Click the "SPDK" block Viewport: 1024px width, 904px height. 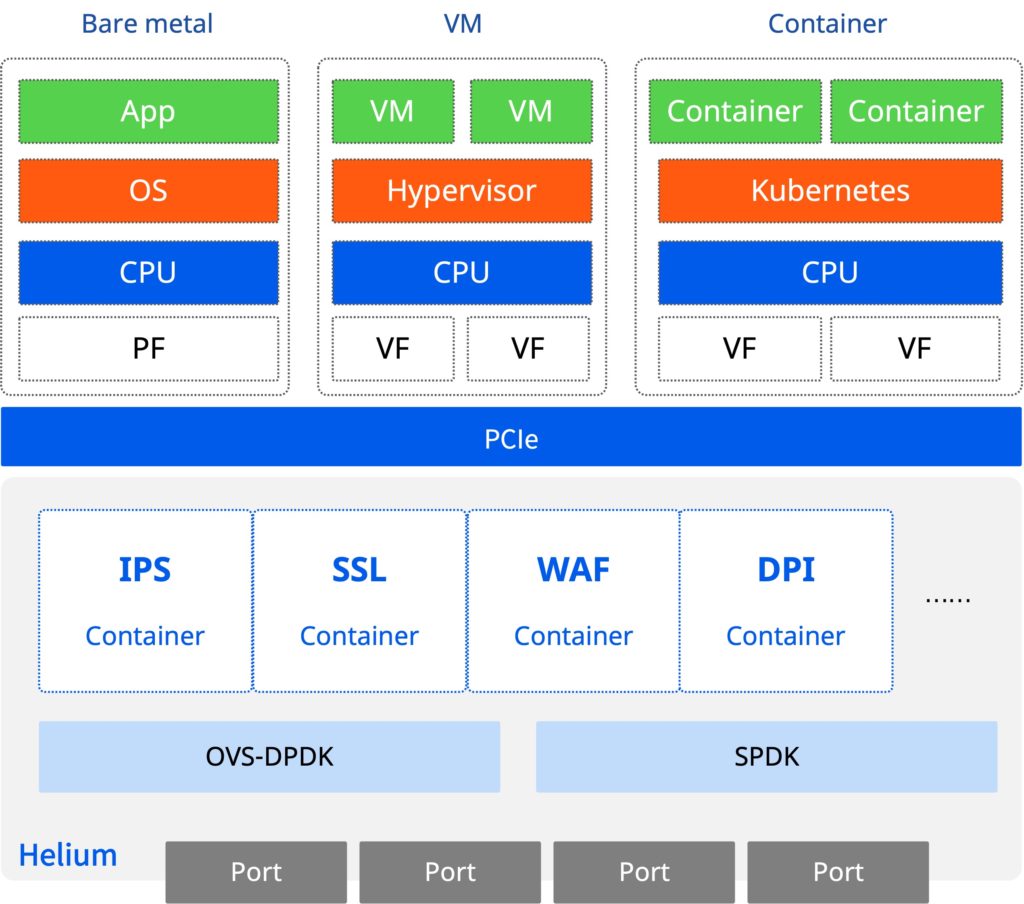pos(767,756)
